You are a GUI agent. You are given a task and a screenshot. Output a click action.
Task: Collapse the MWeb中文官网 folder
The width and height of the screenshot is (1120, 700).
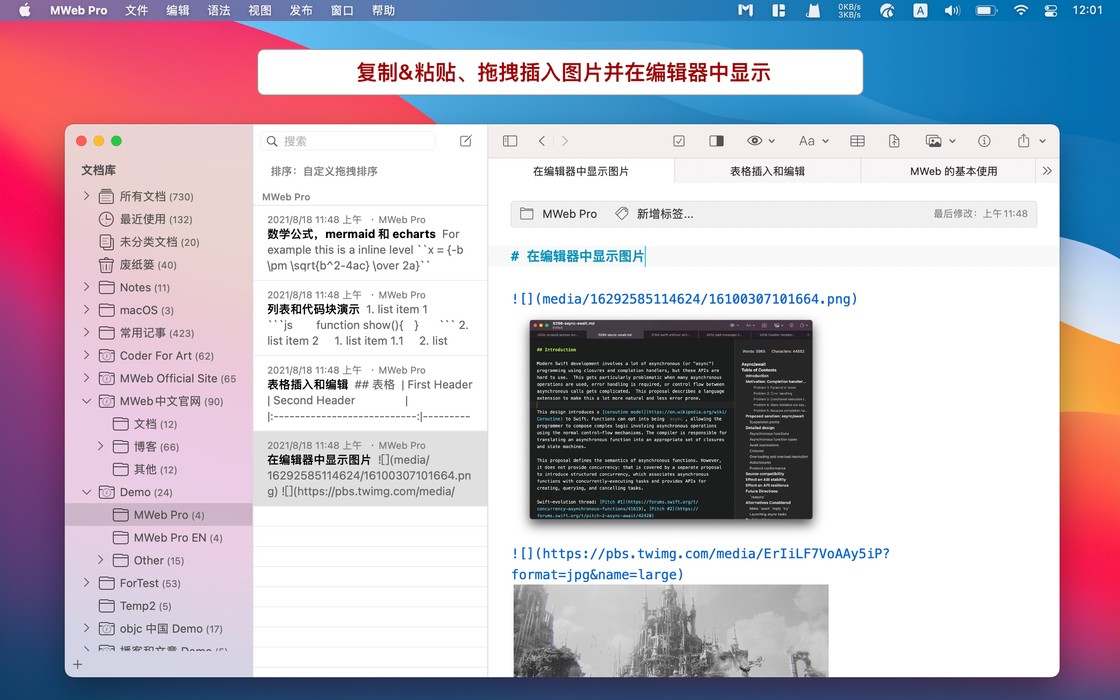coord(86,401)
